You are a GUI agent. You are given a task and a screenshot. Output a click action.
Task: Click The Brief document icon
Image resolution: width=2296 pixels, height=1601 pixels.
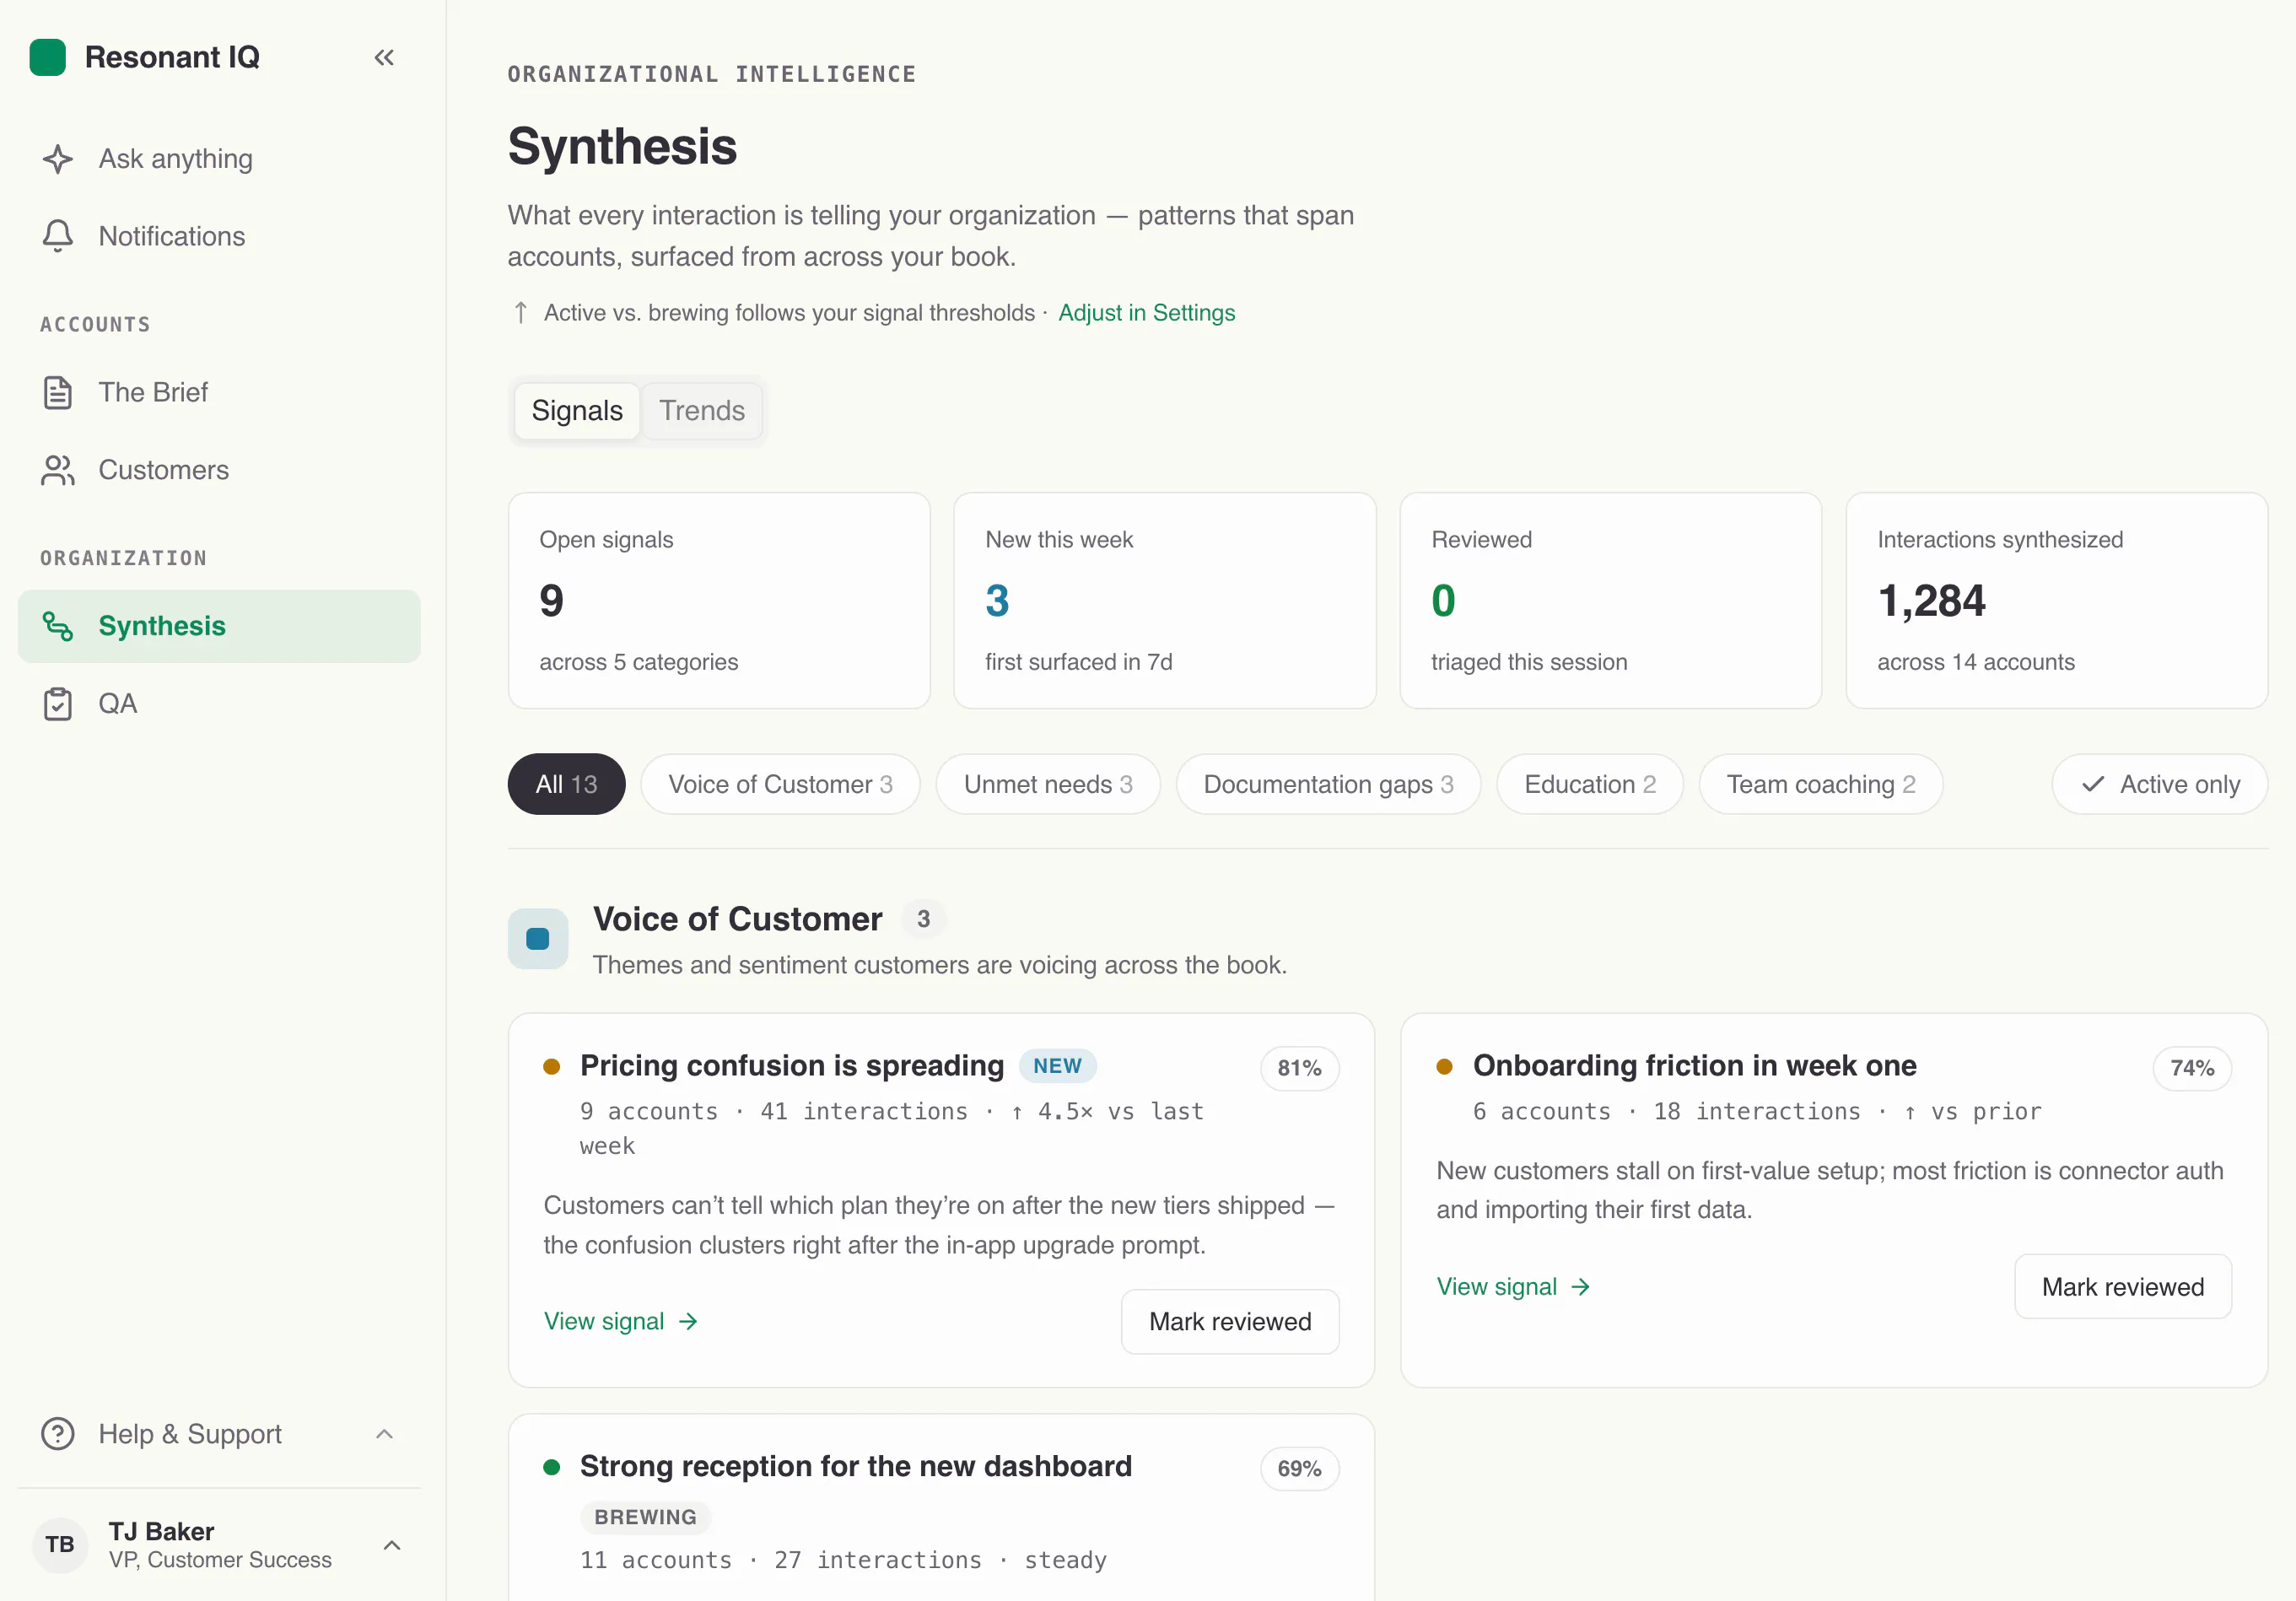[58, 392]
